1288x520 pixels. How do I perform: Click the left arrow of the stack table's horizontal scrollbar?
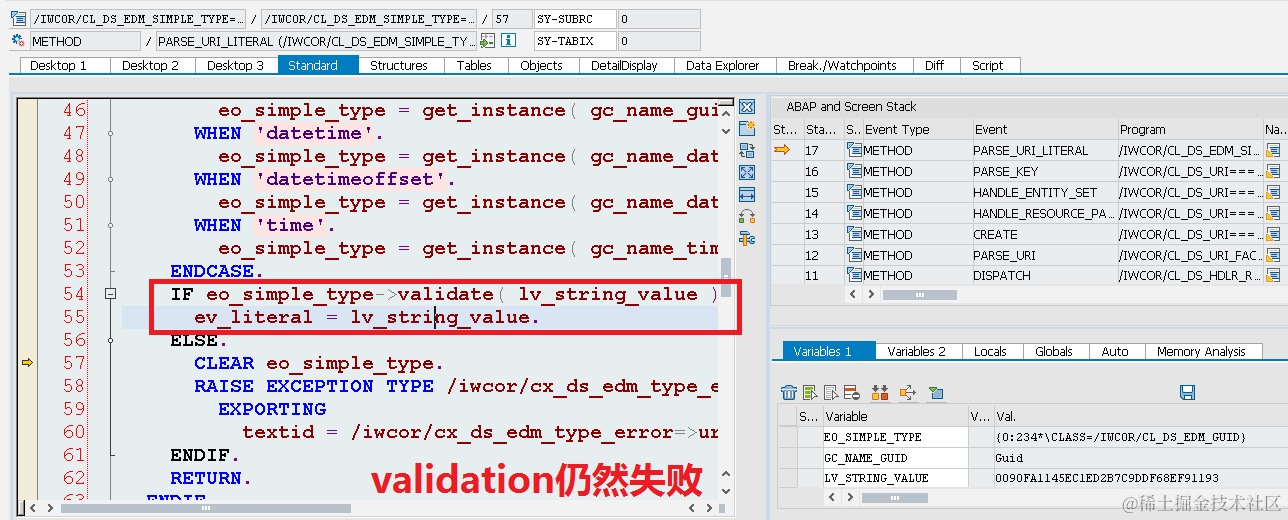853,295
